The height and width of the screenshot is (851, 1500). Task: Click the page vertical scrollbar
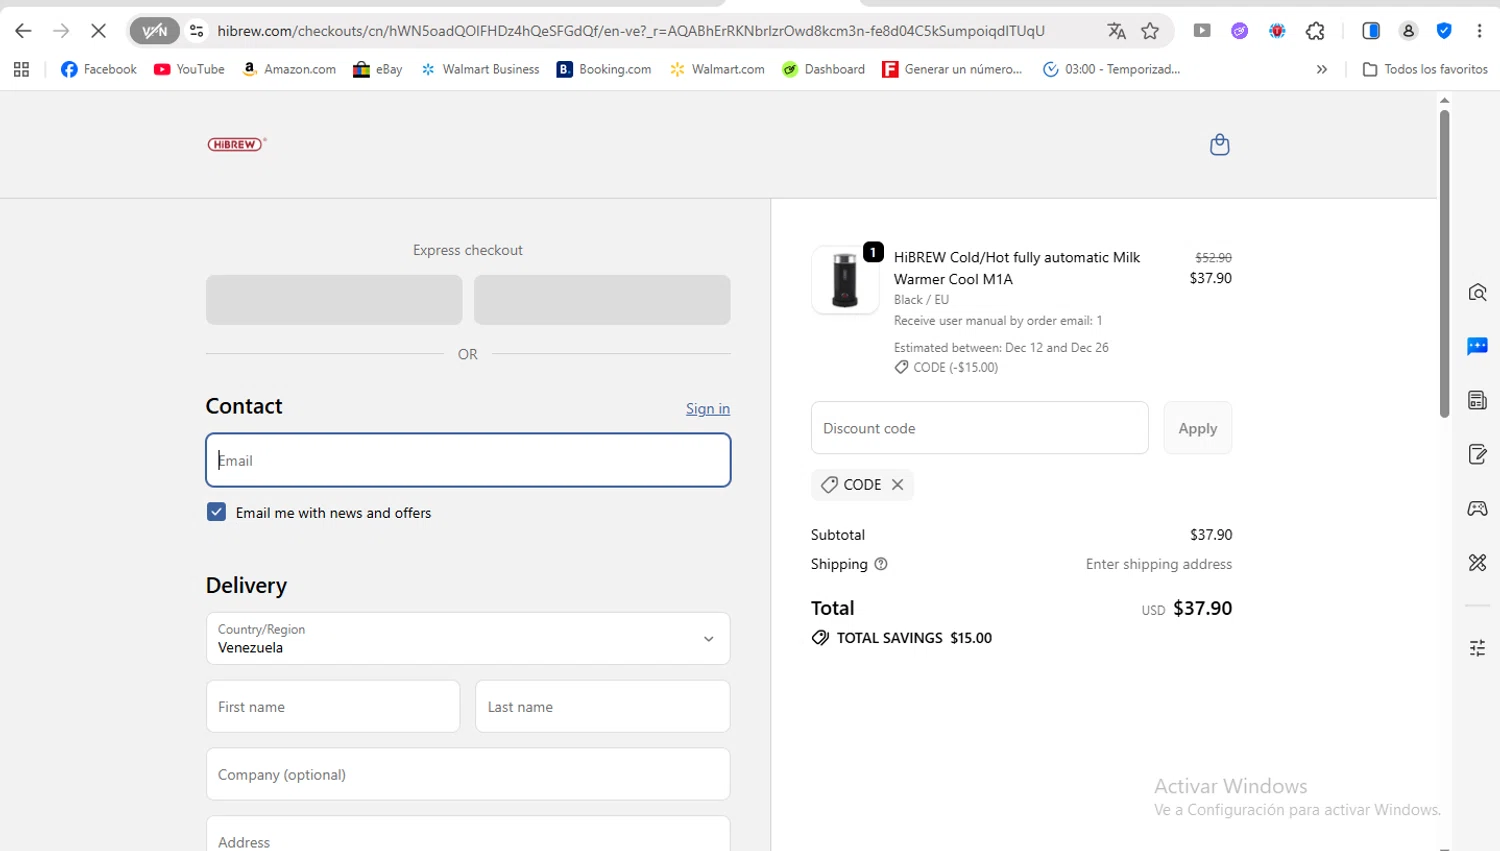click(1444, 263)
